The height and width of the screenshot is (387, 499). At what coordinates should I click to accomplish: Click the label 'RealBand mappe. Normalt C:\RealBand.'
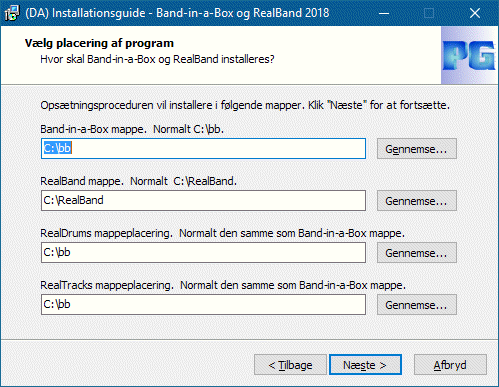point(138,181)
